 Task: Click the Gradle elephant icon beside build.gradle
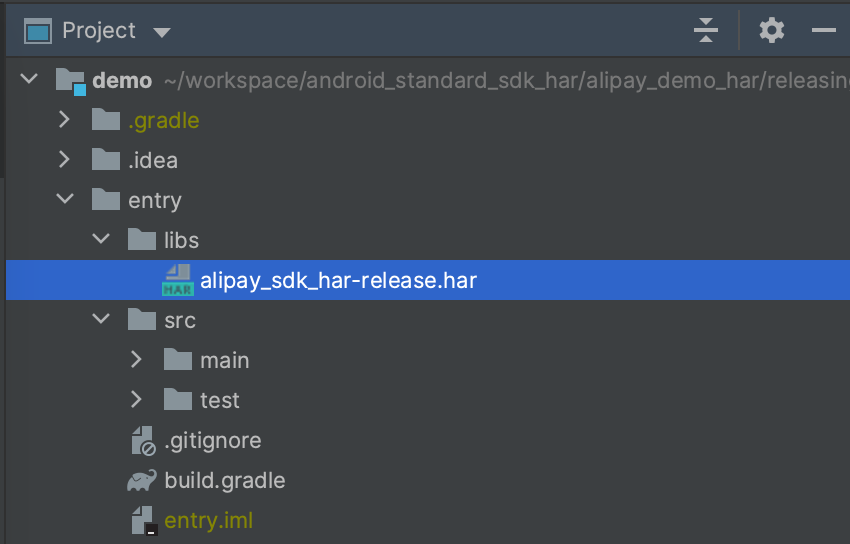pyautogui.click(x=142, y=480)
